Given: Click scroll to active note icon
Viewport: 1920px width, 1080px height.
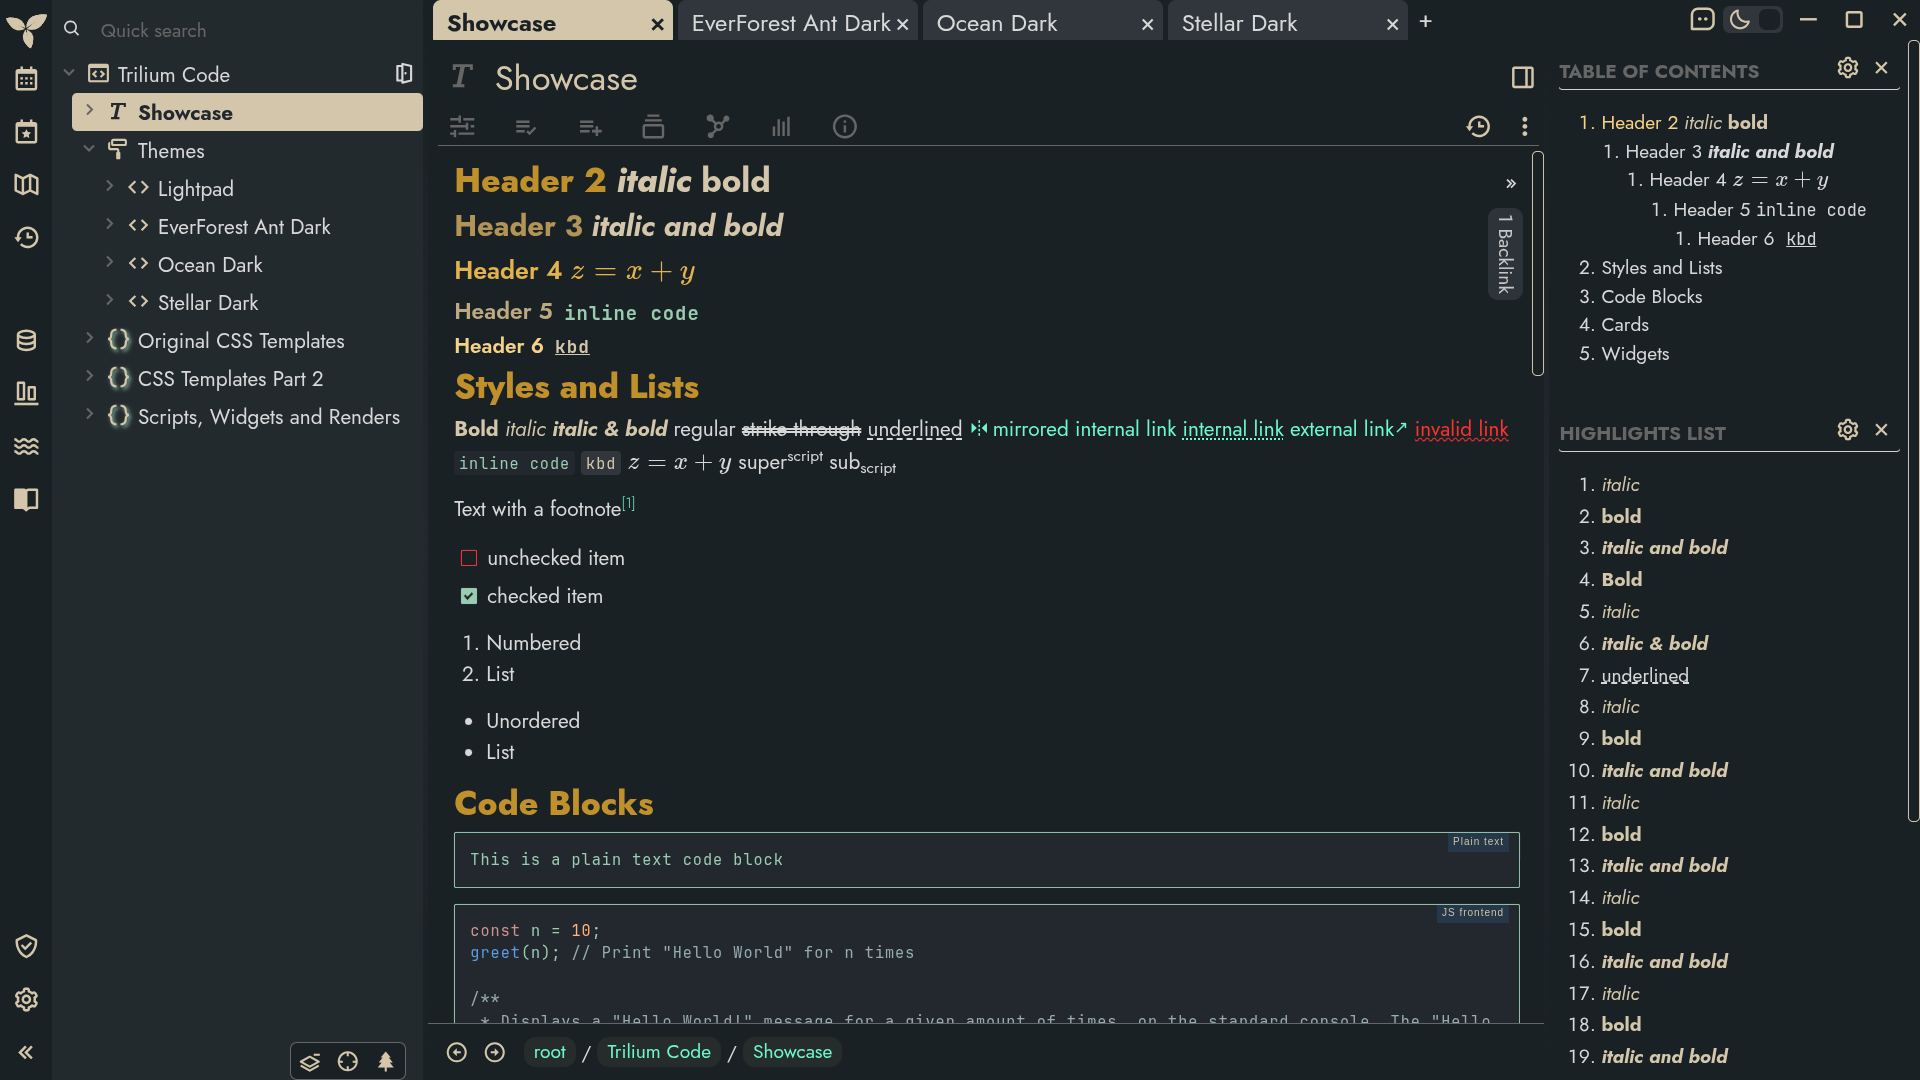Looking at the screenshot, I should pyautogui.click(x=348, y=1062).
